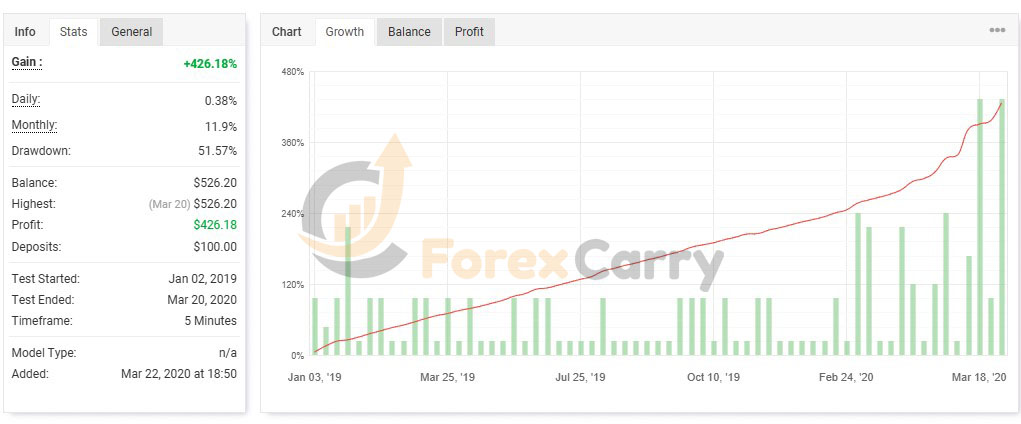Click the Model Type label
Viewport: 1021px width, 424px height.
(x=44, y=353)
